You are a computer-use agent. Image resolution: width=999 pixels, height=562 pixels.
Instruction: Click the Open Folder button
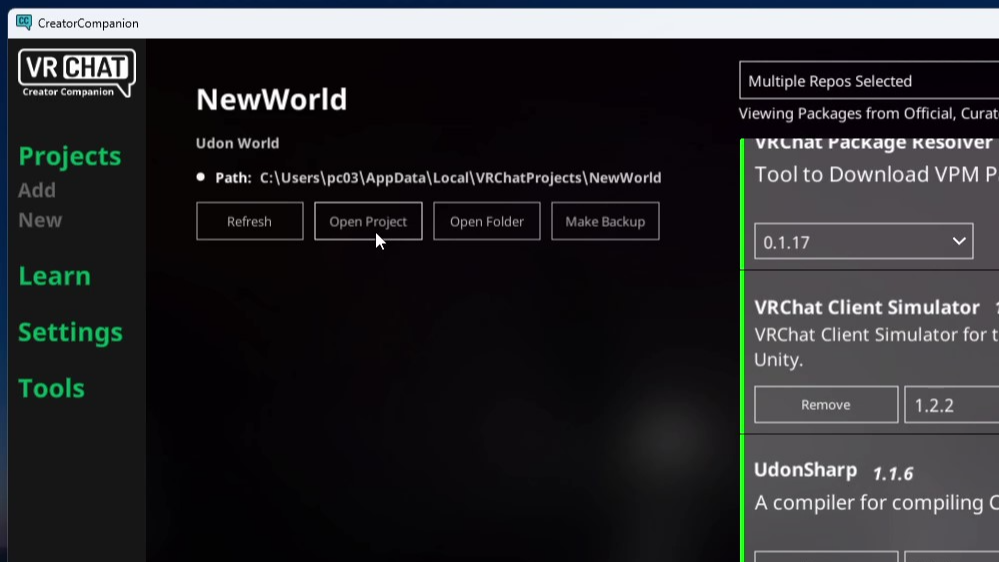click(x=487, y=221)
